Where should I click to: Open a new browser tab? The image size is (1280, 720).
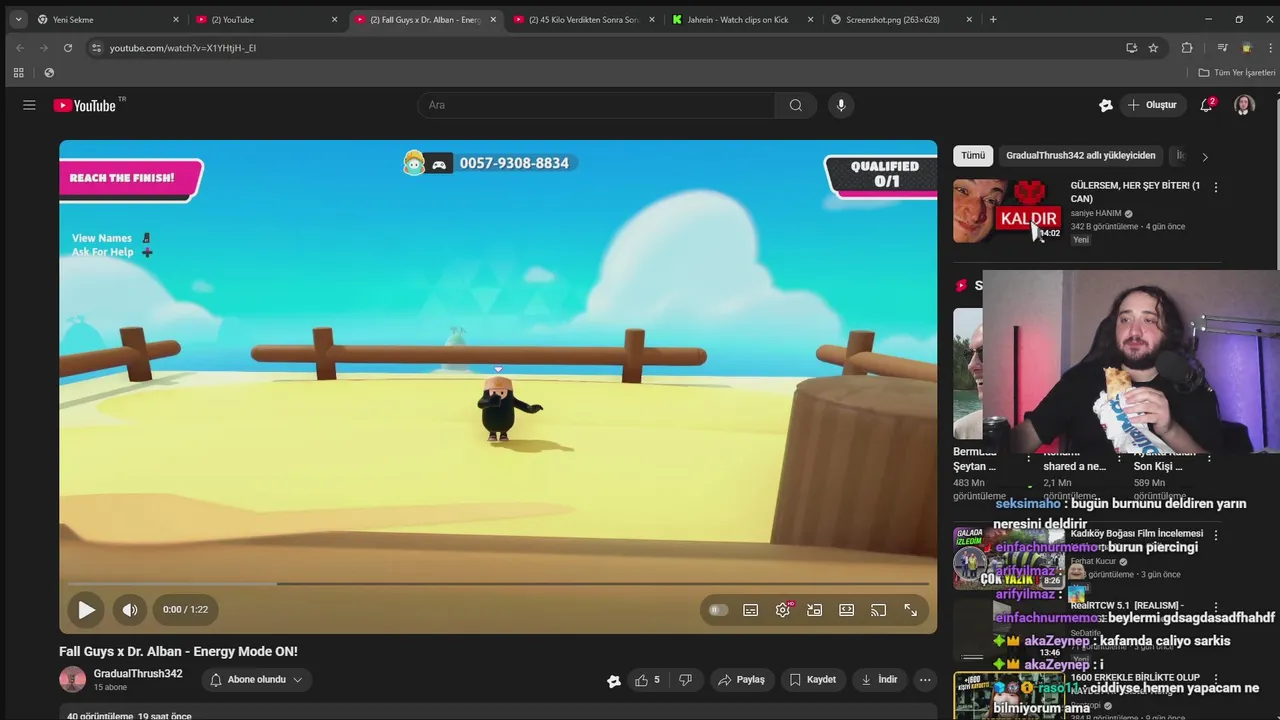993,19
